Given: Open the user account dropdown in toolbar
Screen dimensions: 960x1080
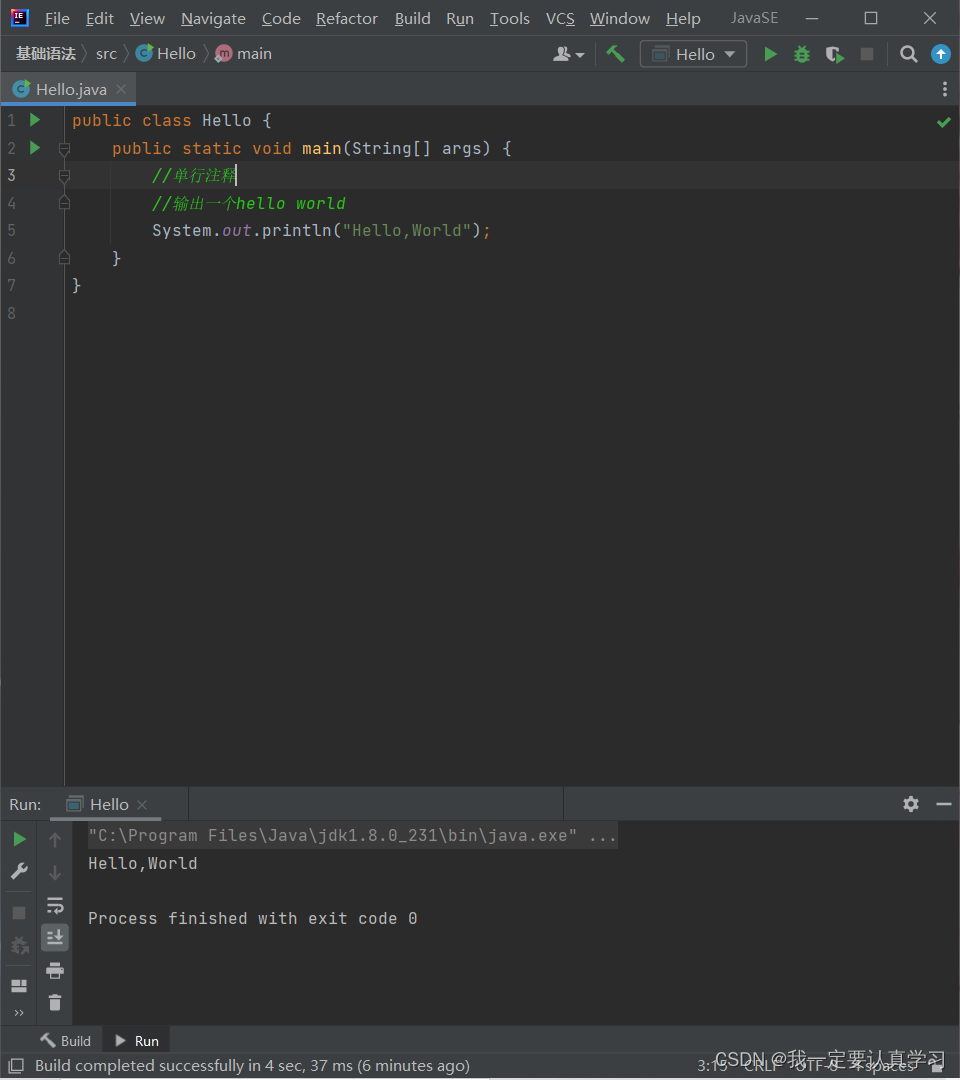Looking at the screenshot, I should pos(568,54).
